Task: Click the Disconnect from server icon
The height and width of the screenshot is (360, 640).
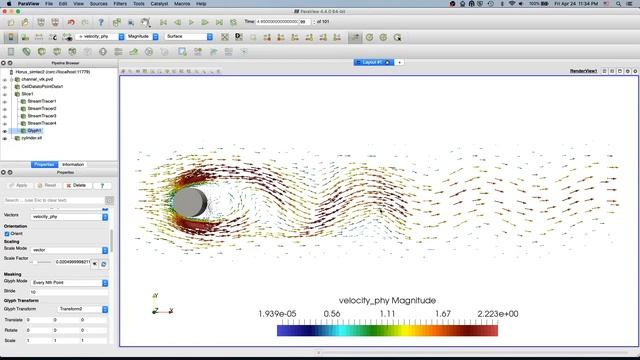Action: [55, 22]
